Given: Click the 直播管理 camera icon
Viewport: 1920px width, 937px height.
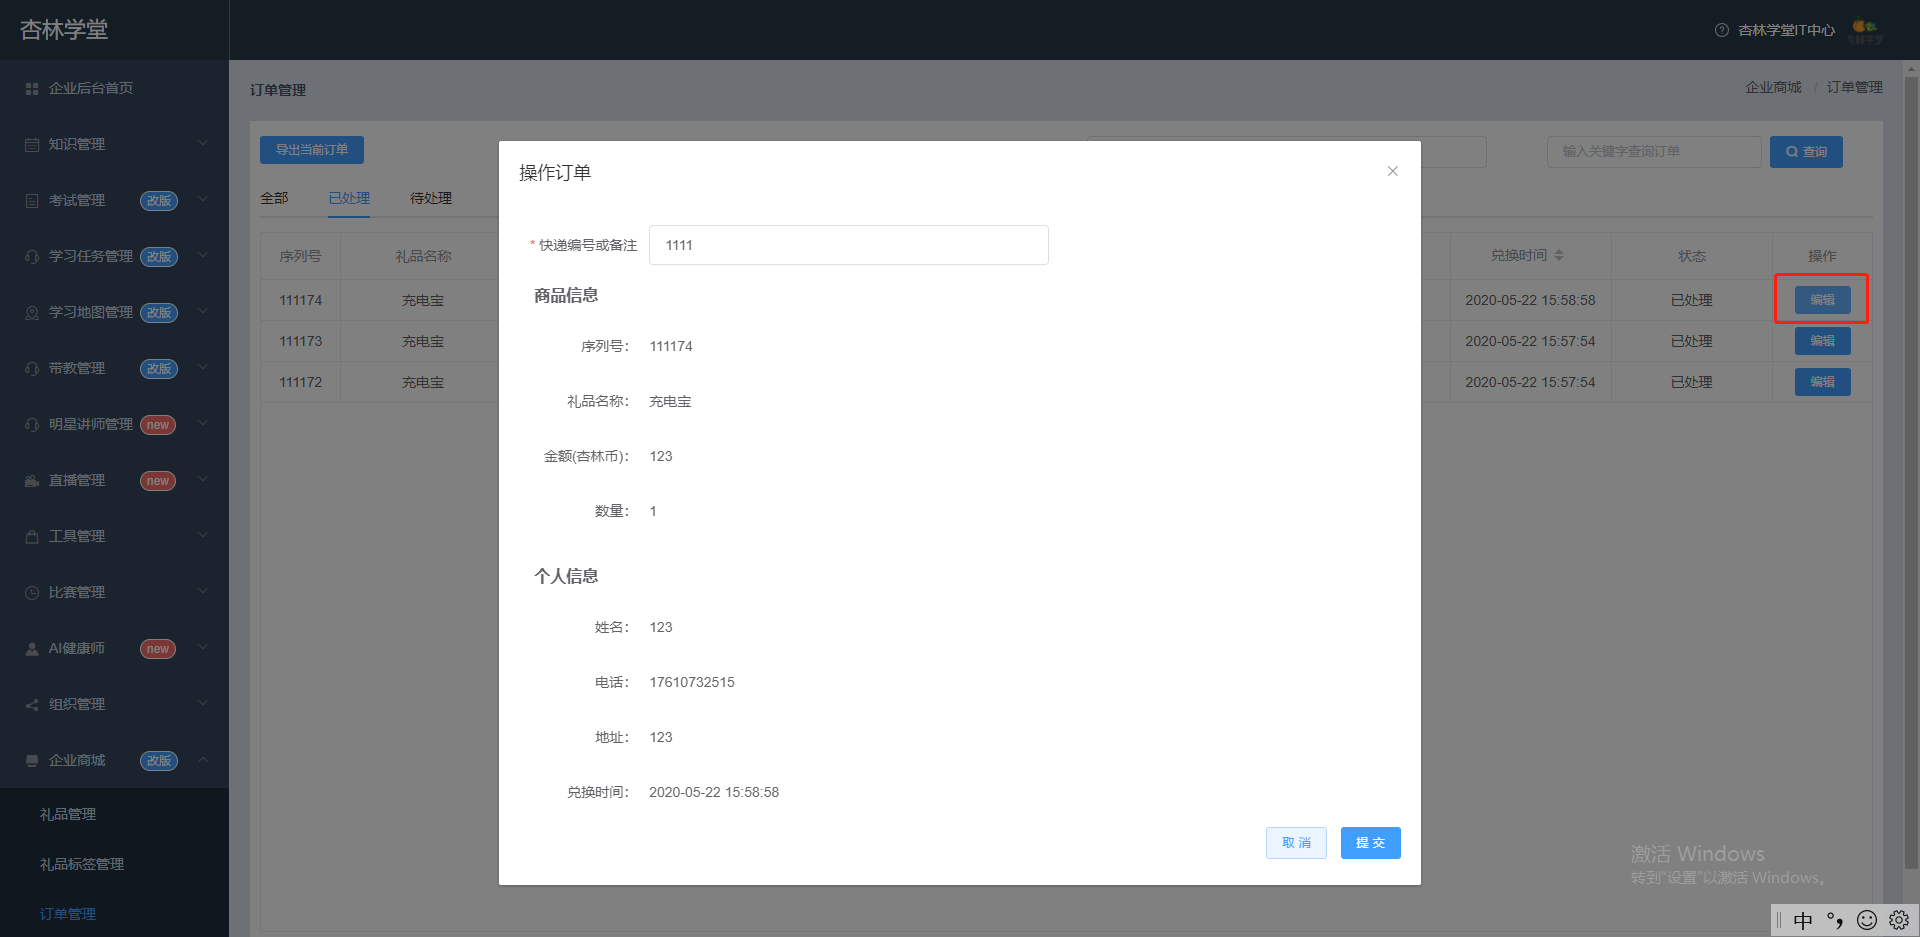Looking at the screenshot, I should tap(32, 481).
